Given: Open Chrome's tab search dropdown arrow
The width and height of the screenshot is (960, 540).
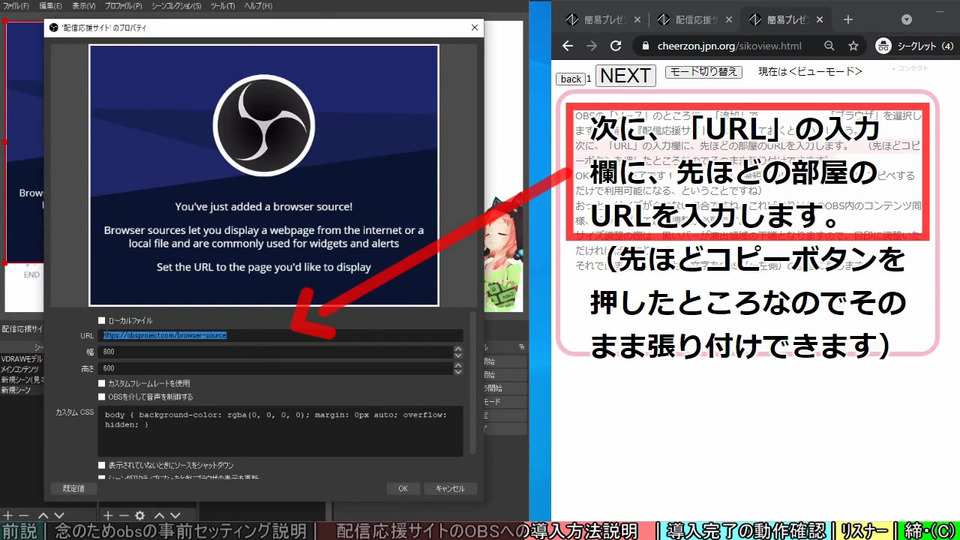Looking at the screenshot, I should coord(907,20).
